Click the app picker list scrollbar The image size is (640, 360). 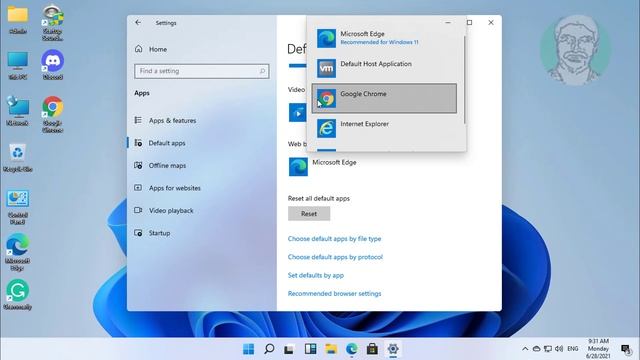click(464, 80)
